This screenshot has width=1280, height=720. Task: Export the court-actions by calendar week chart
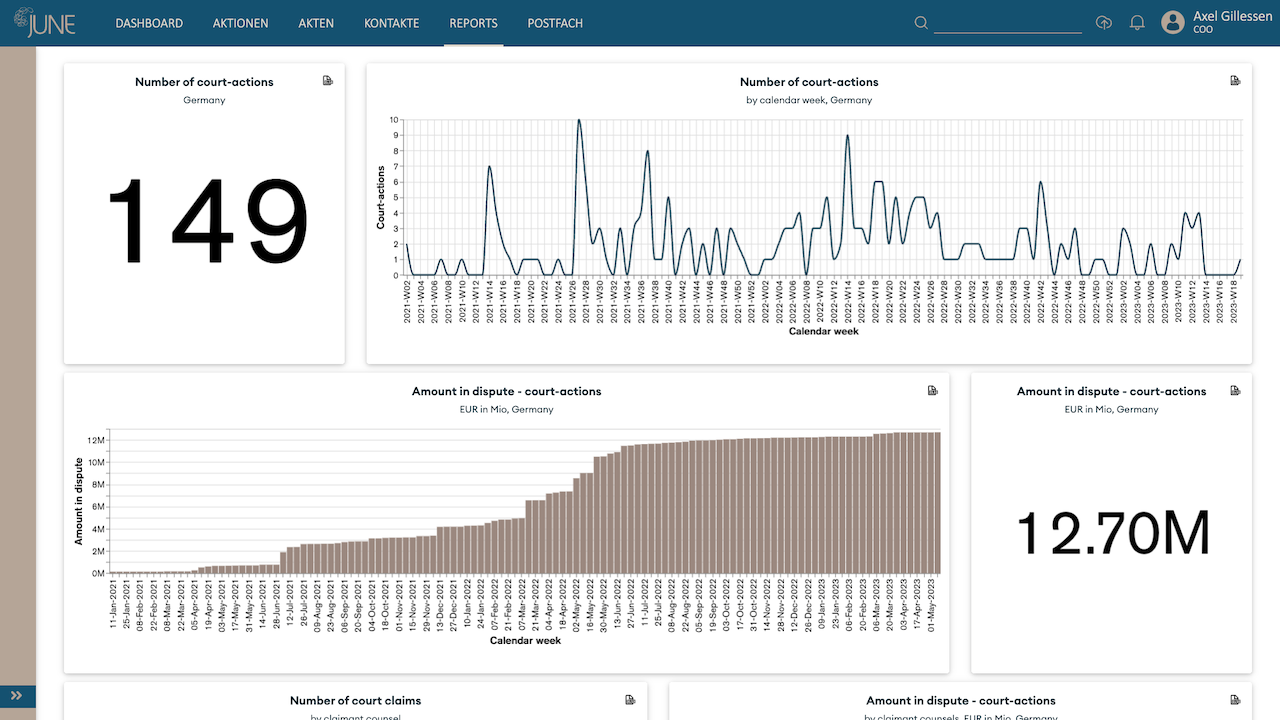[1235, 81]
